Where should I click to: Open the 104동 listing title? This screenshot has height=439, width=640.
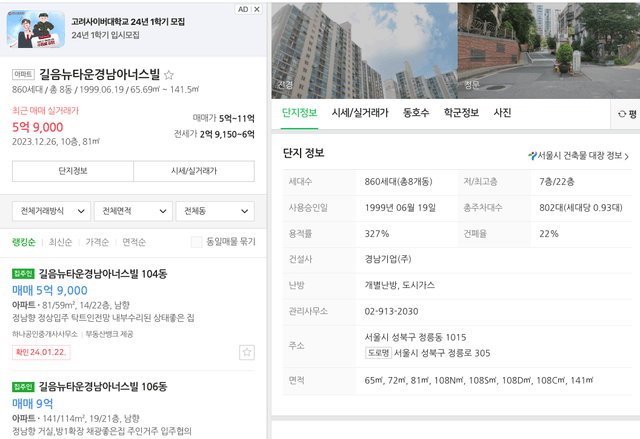pos(103,274)
